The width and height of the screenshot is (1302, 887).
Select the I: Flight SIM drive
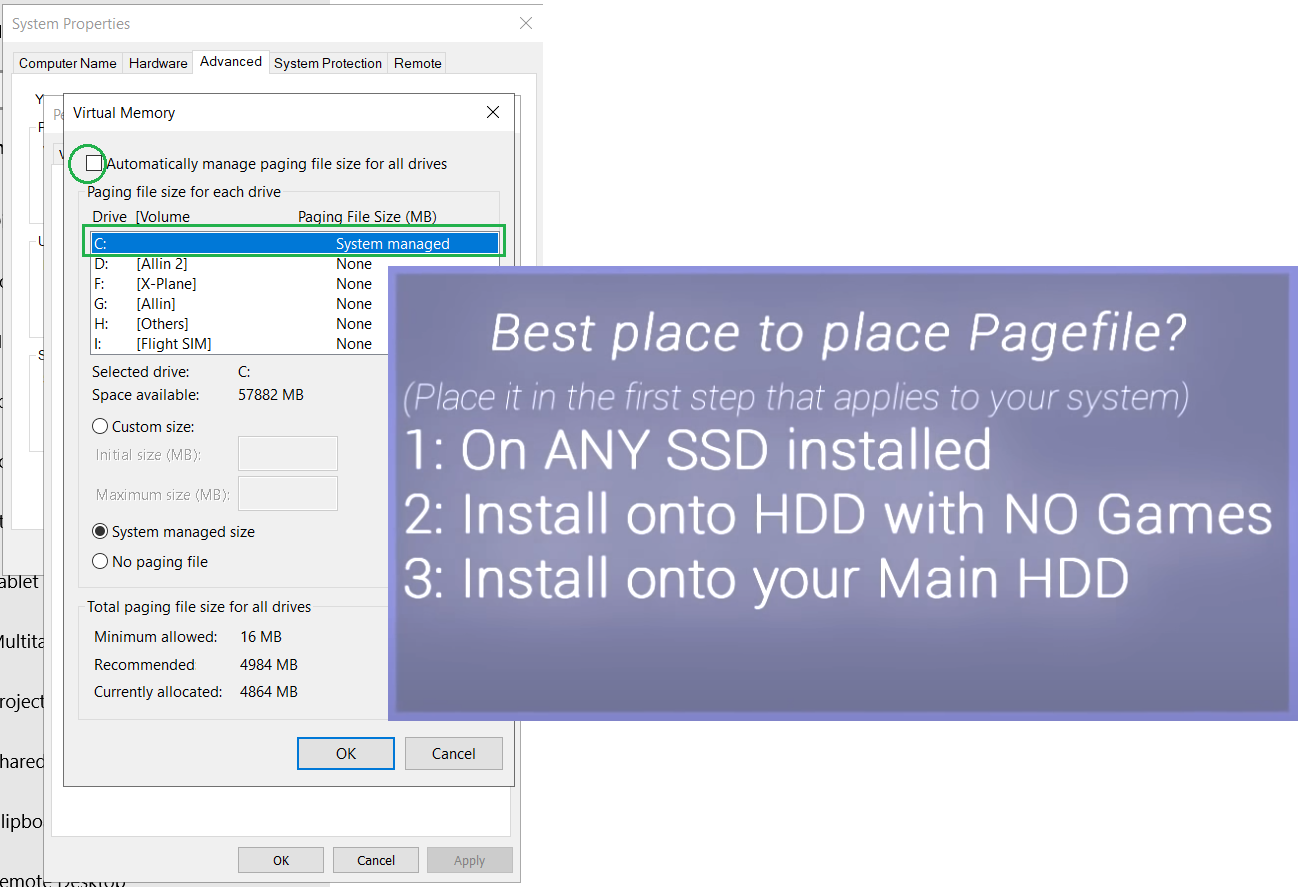click(x=234, y=344)
